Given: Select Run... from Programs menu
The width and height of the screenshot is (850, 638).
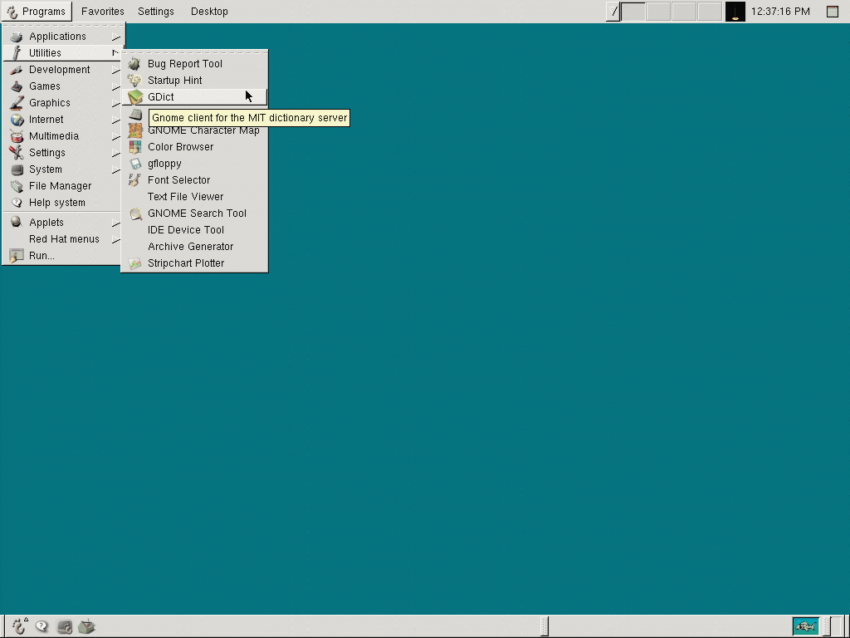Looking at the screenshot, I should point(63,256).
